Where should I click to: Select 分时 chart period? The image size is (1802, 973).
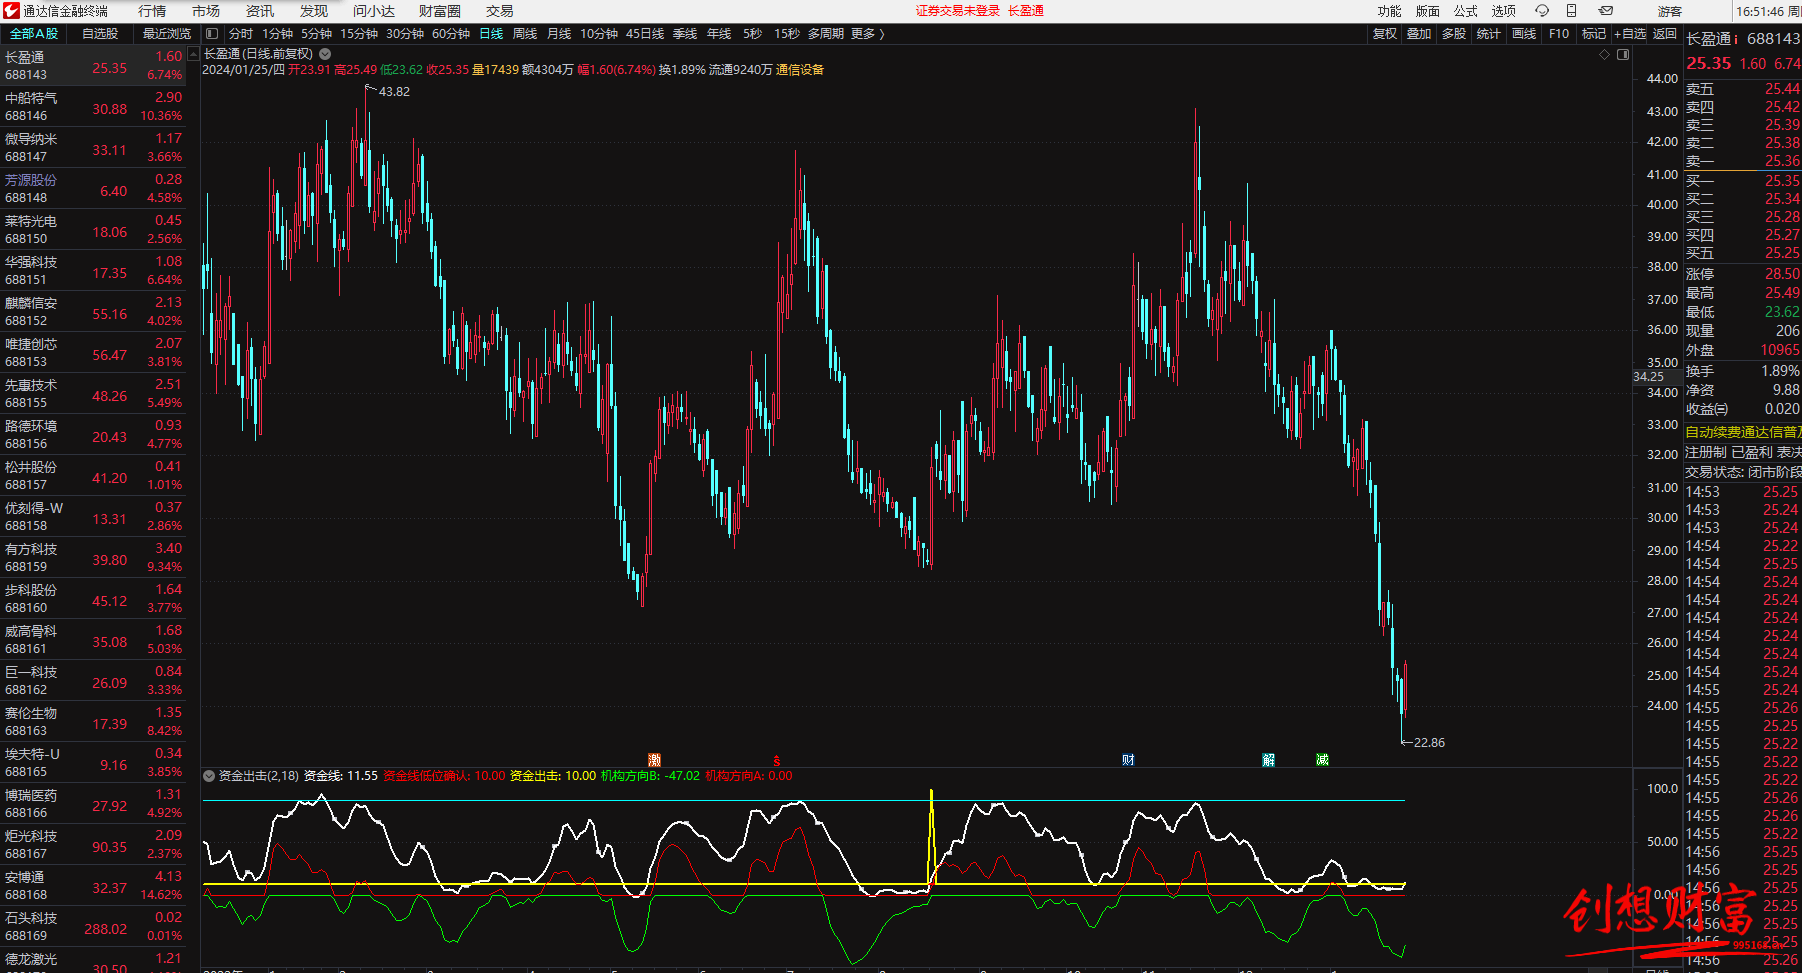(241, 34)
